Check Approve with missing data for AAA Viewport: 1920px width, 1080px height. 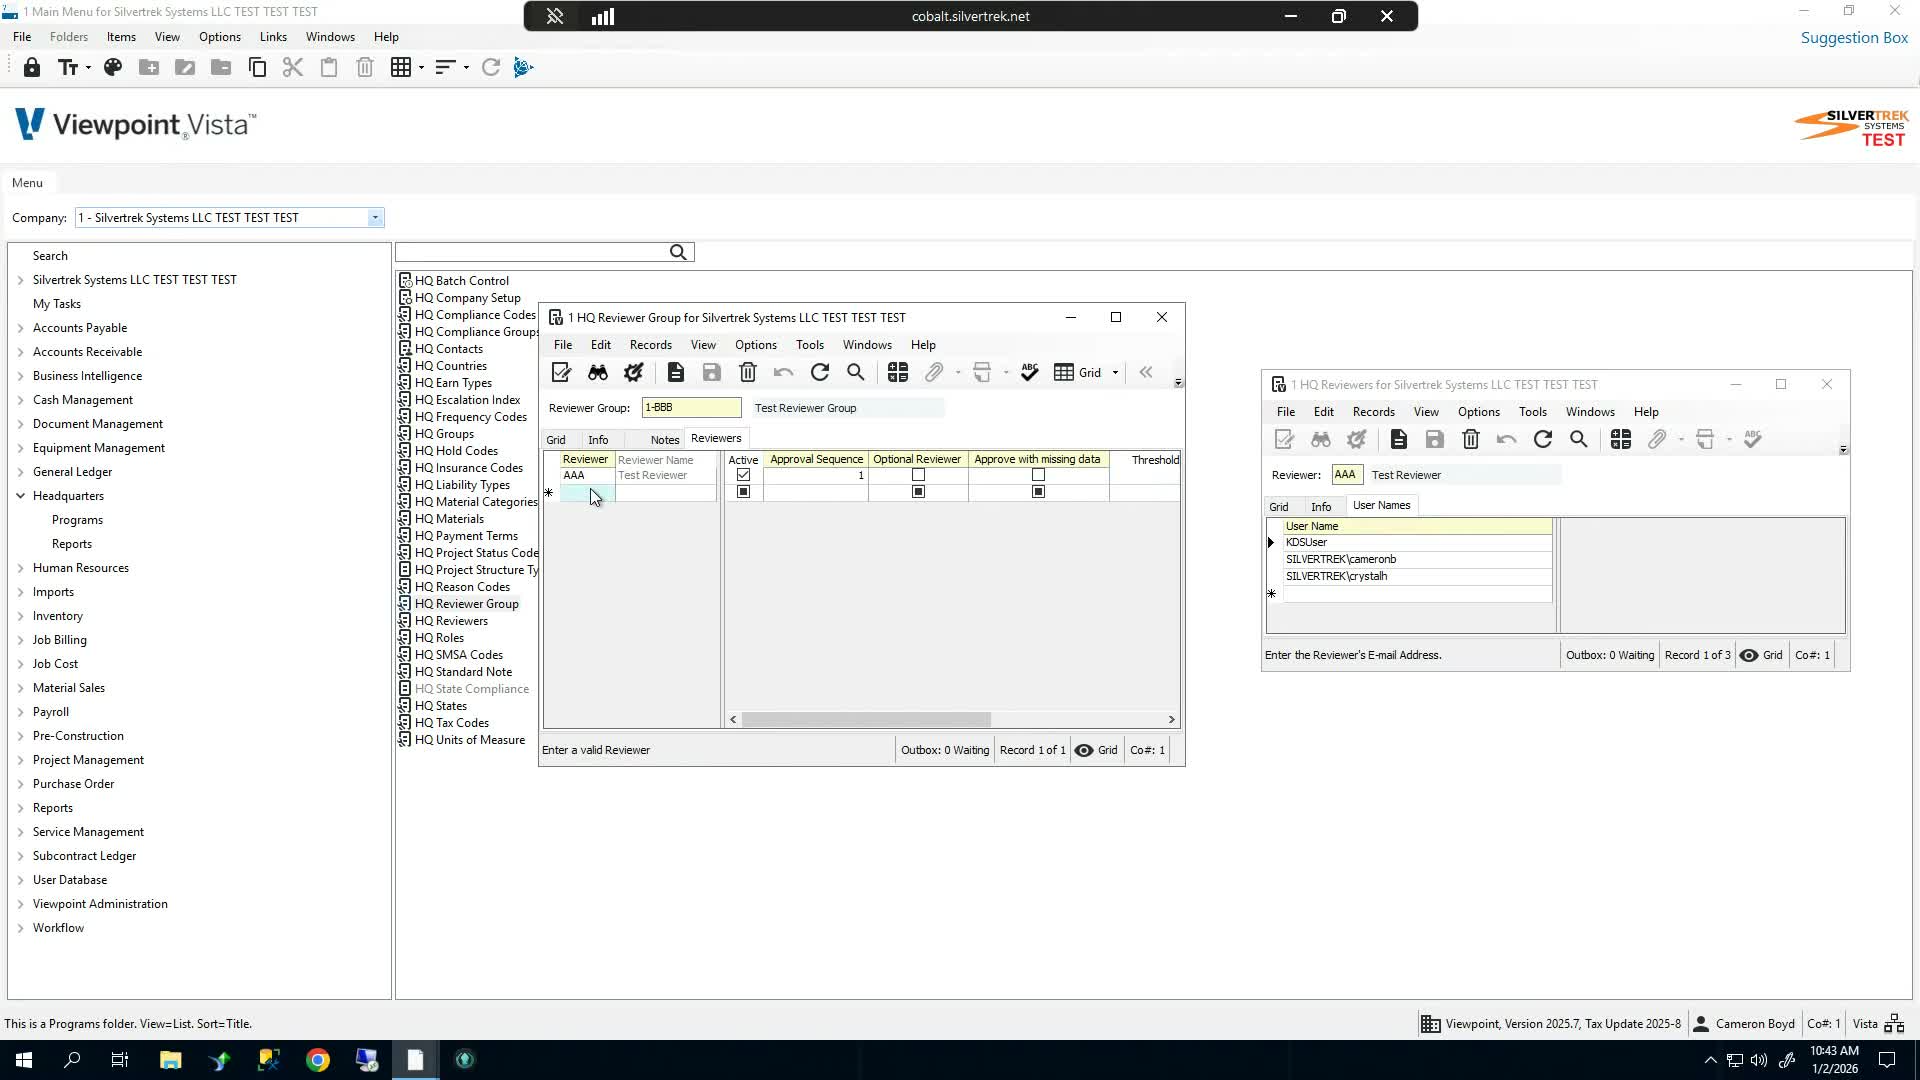tap(1038, 476)
